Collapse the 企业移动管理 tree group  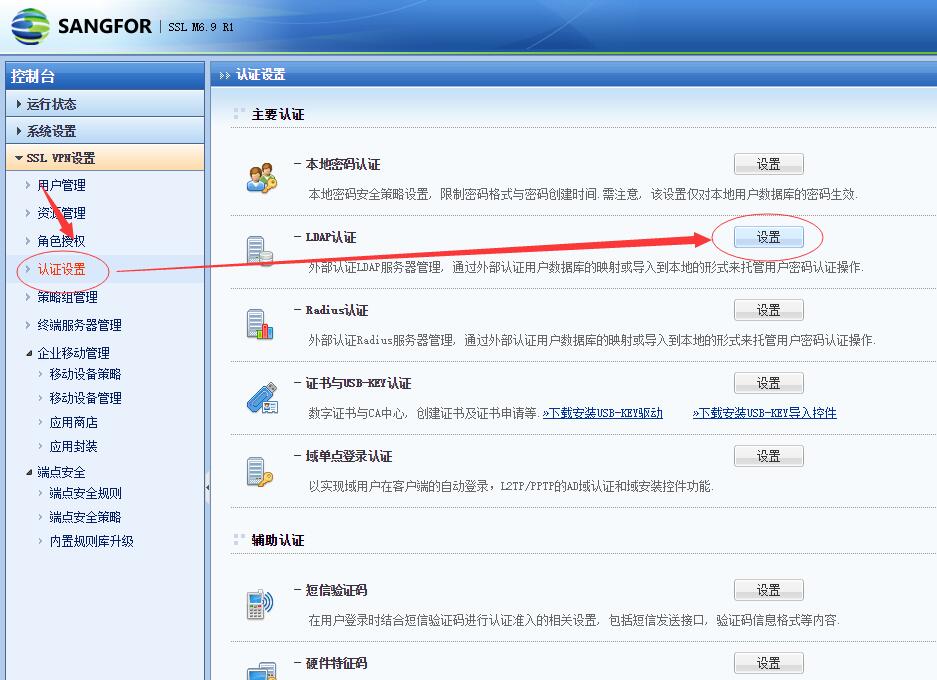click(29, 353)
